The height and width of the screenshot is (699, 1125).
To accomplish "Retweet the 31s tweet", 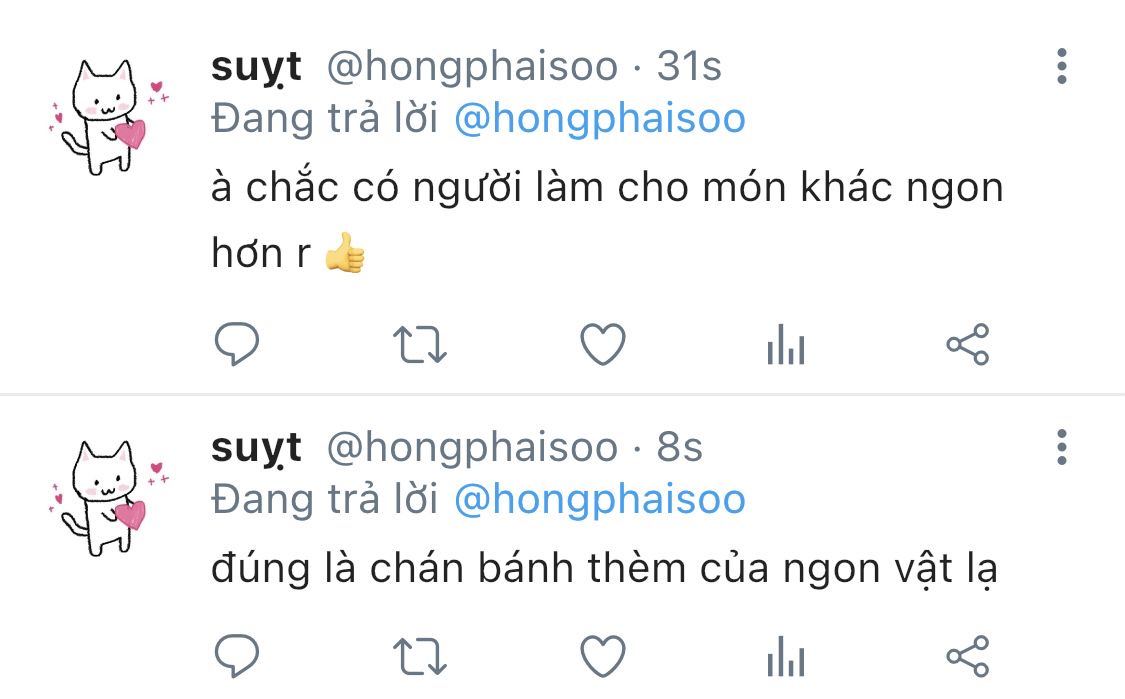I will point(420,344).
